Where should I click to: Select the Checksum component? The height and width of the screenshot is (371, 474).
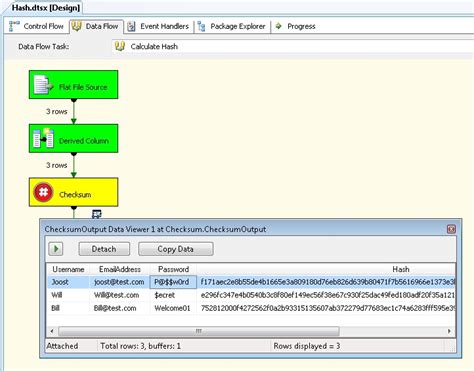(x=73, y=192)
